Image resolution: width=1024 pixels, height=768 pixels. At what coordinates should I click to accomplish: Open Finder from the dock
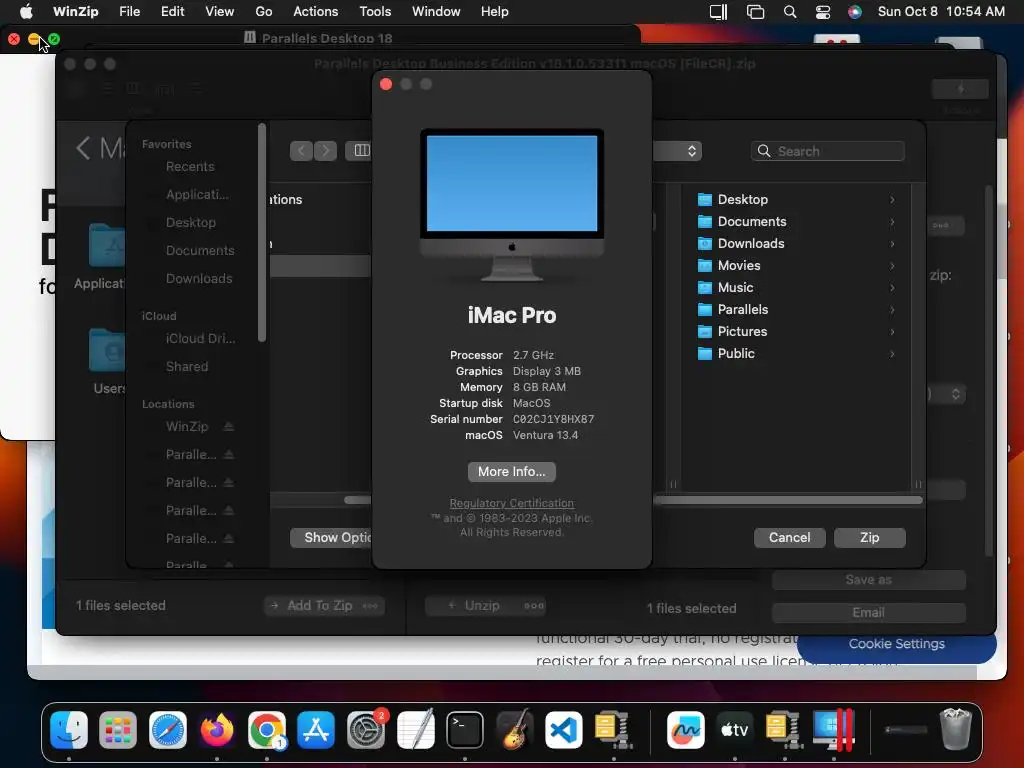69,729
